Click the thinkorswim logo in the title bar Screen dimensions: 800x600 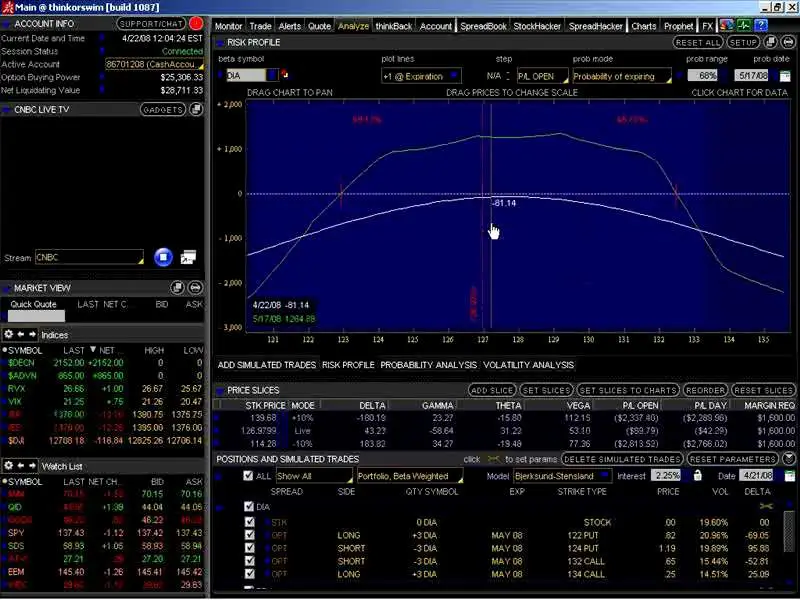[8, 7]
